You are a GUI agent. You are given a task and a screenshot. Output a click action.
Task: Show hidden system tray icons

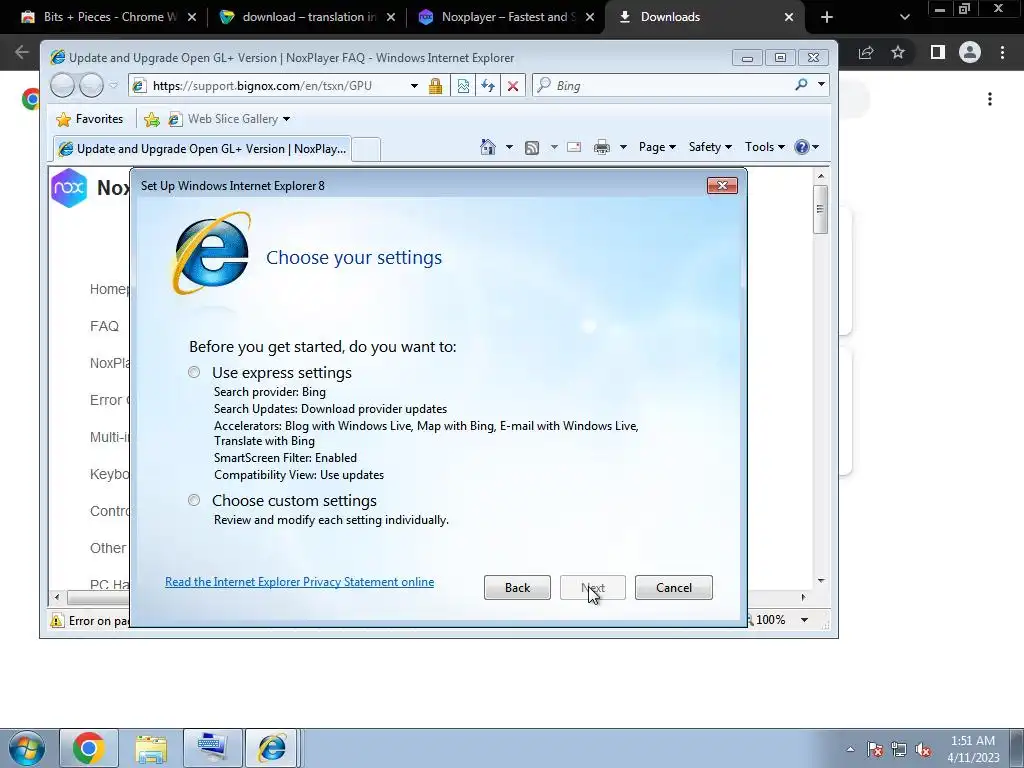pos(850,749)
